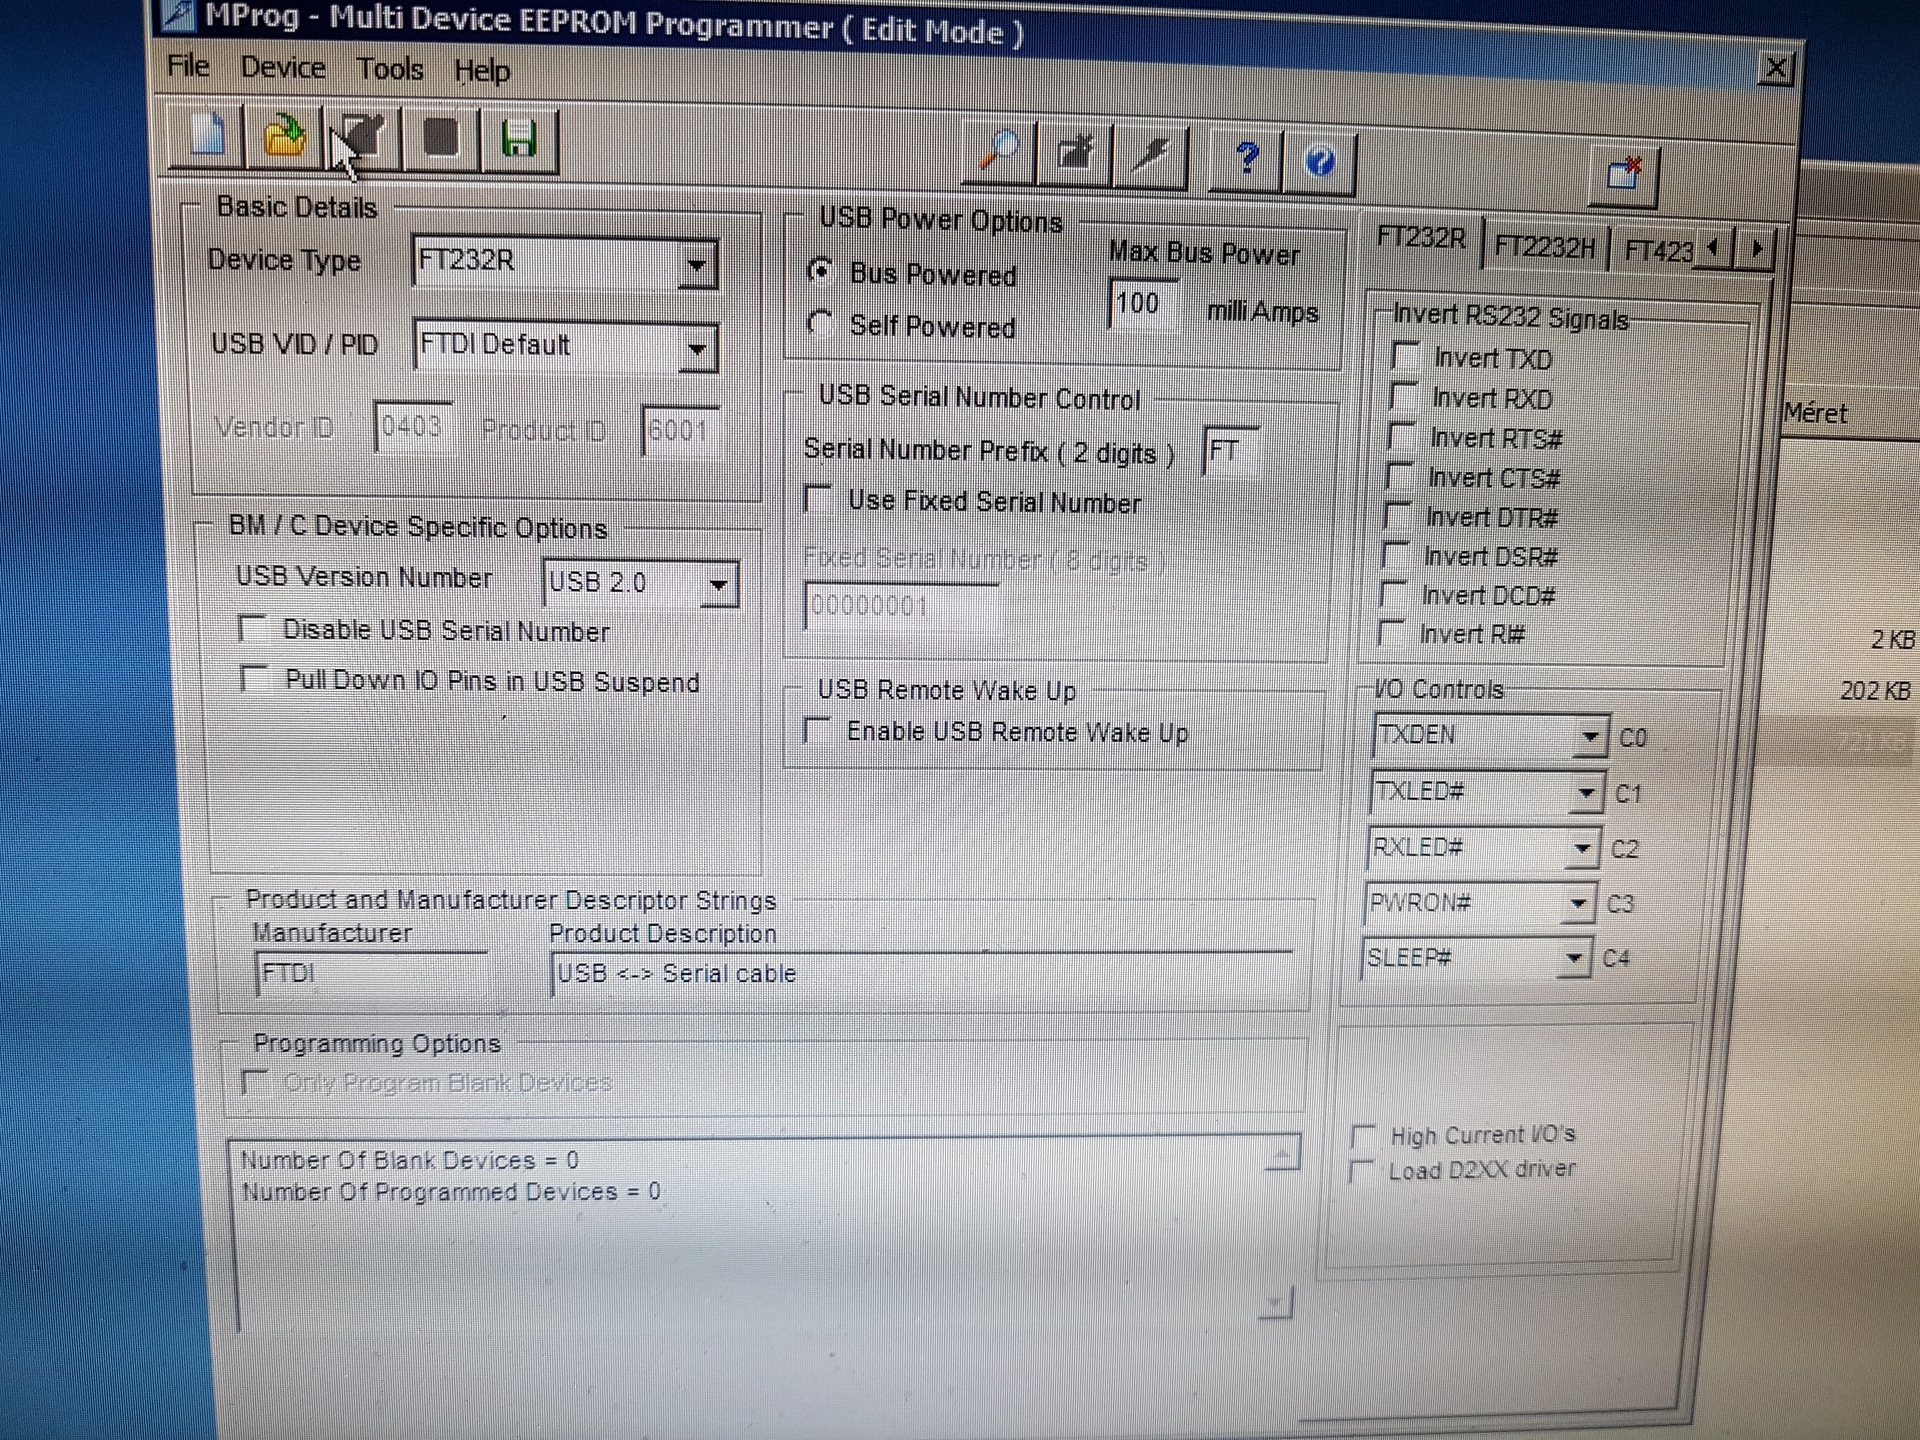Viewport: 1920px width, 1440px height.
Task: Open the Tools menu
Action: [390, 69]
